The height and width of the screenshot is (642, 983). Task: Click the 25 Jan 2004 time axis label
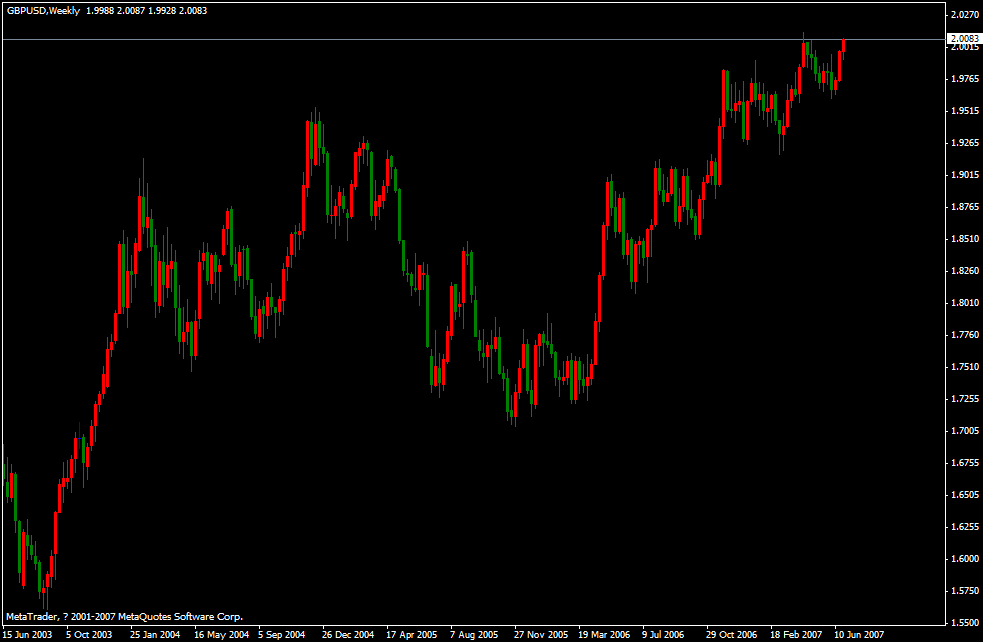(155, 634)
